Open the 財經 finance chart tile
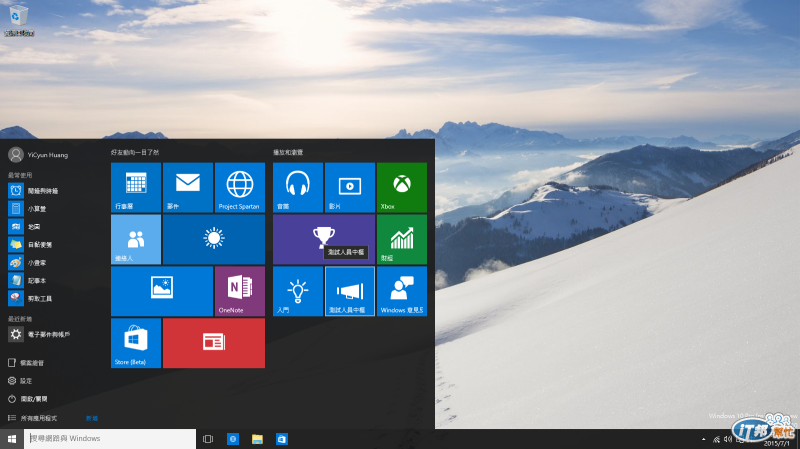The image size is (800, 449). 402,239
